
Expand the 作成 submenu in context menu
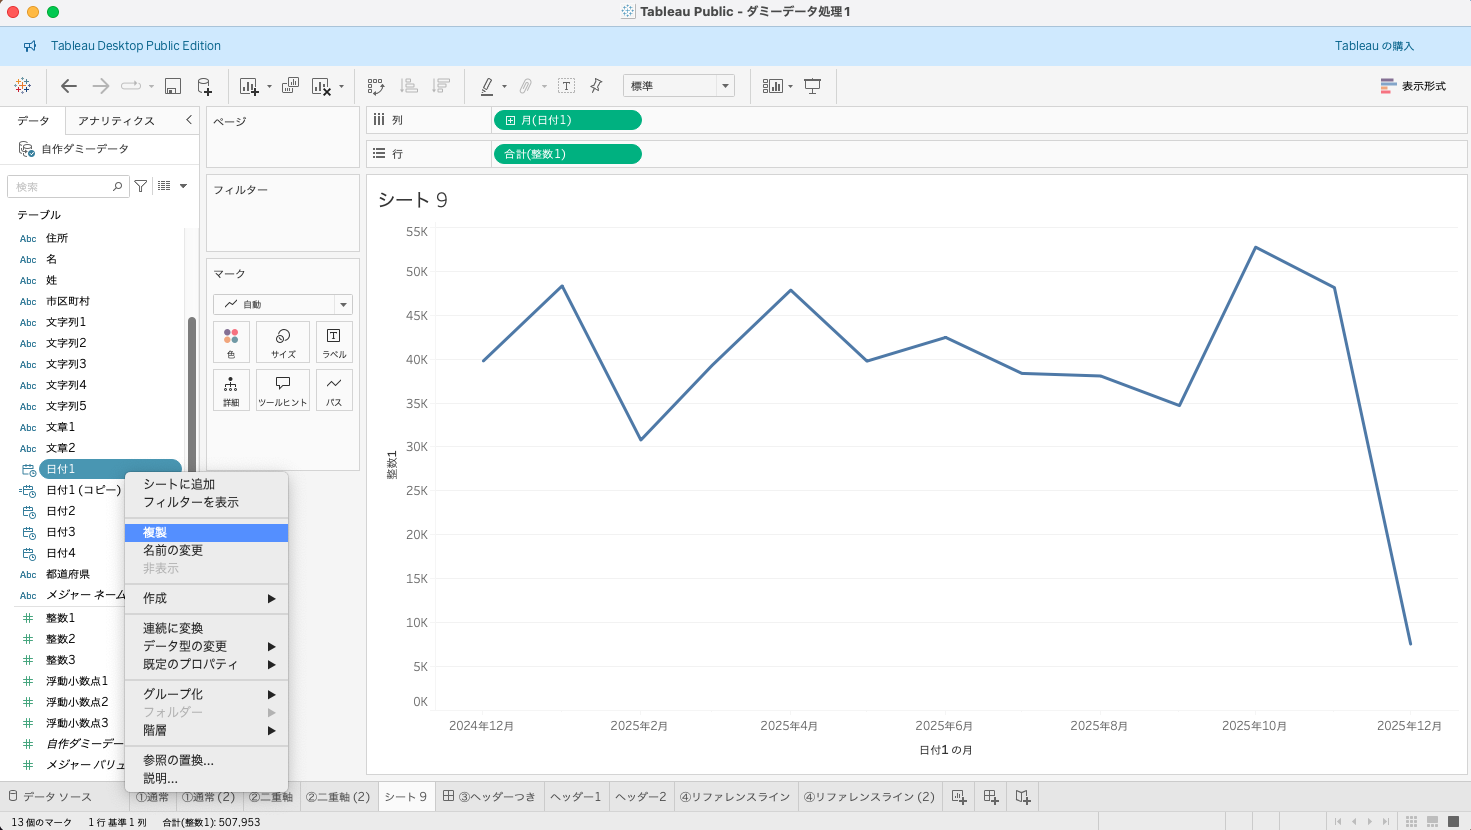(x=206, y=598)
